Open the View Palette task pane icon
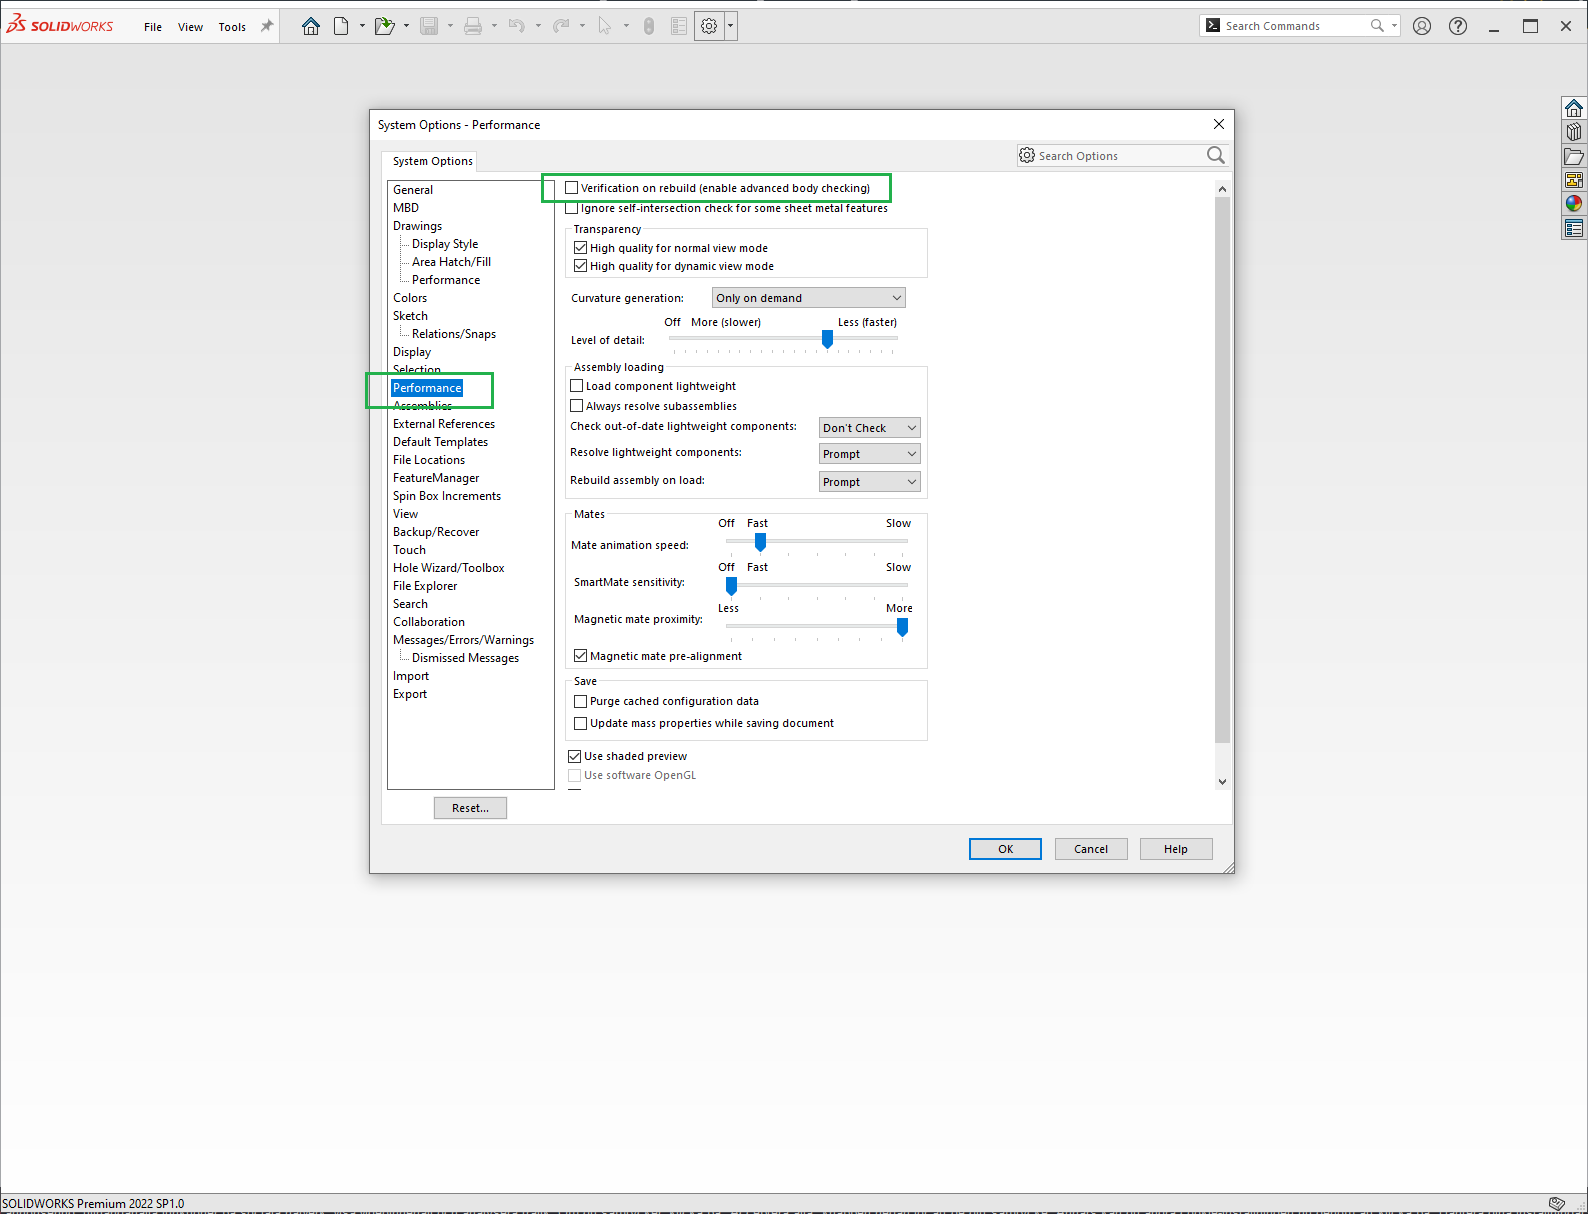This screenshot has width=1588, height=1214. (x=1574, y=180)
